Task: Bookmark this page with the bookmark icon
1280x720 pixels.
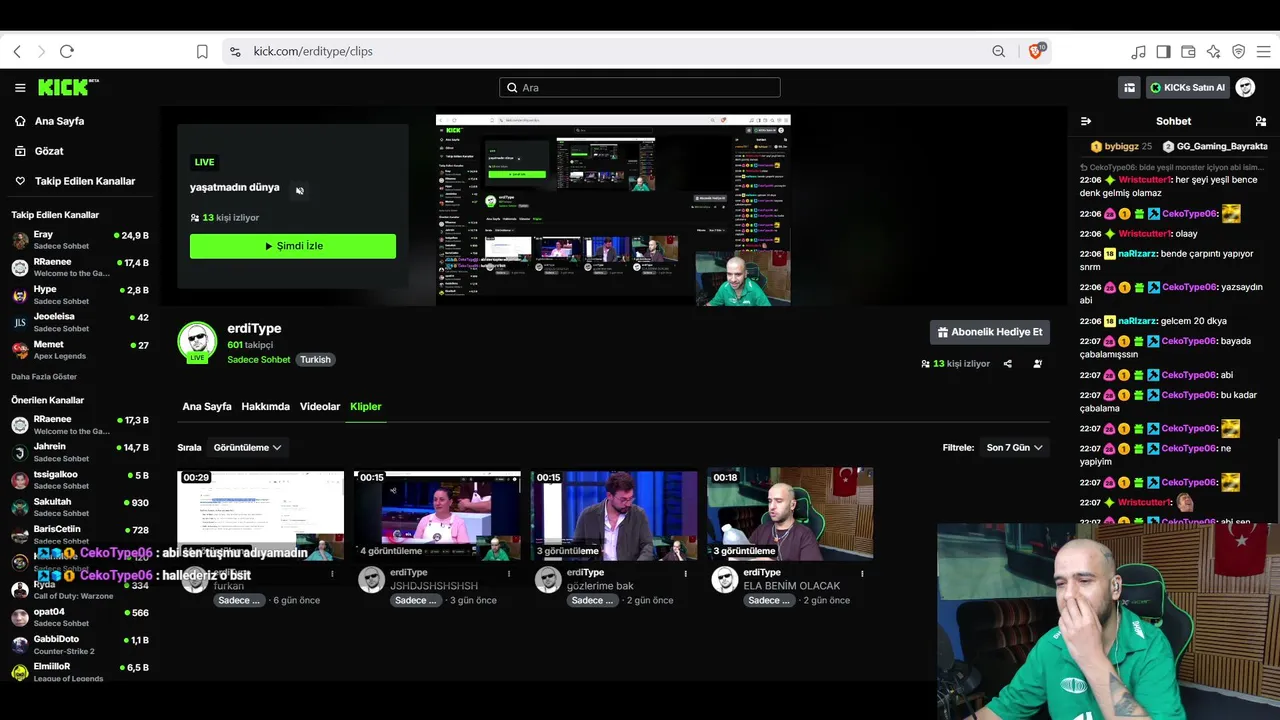Action: [202, 51]
